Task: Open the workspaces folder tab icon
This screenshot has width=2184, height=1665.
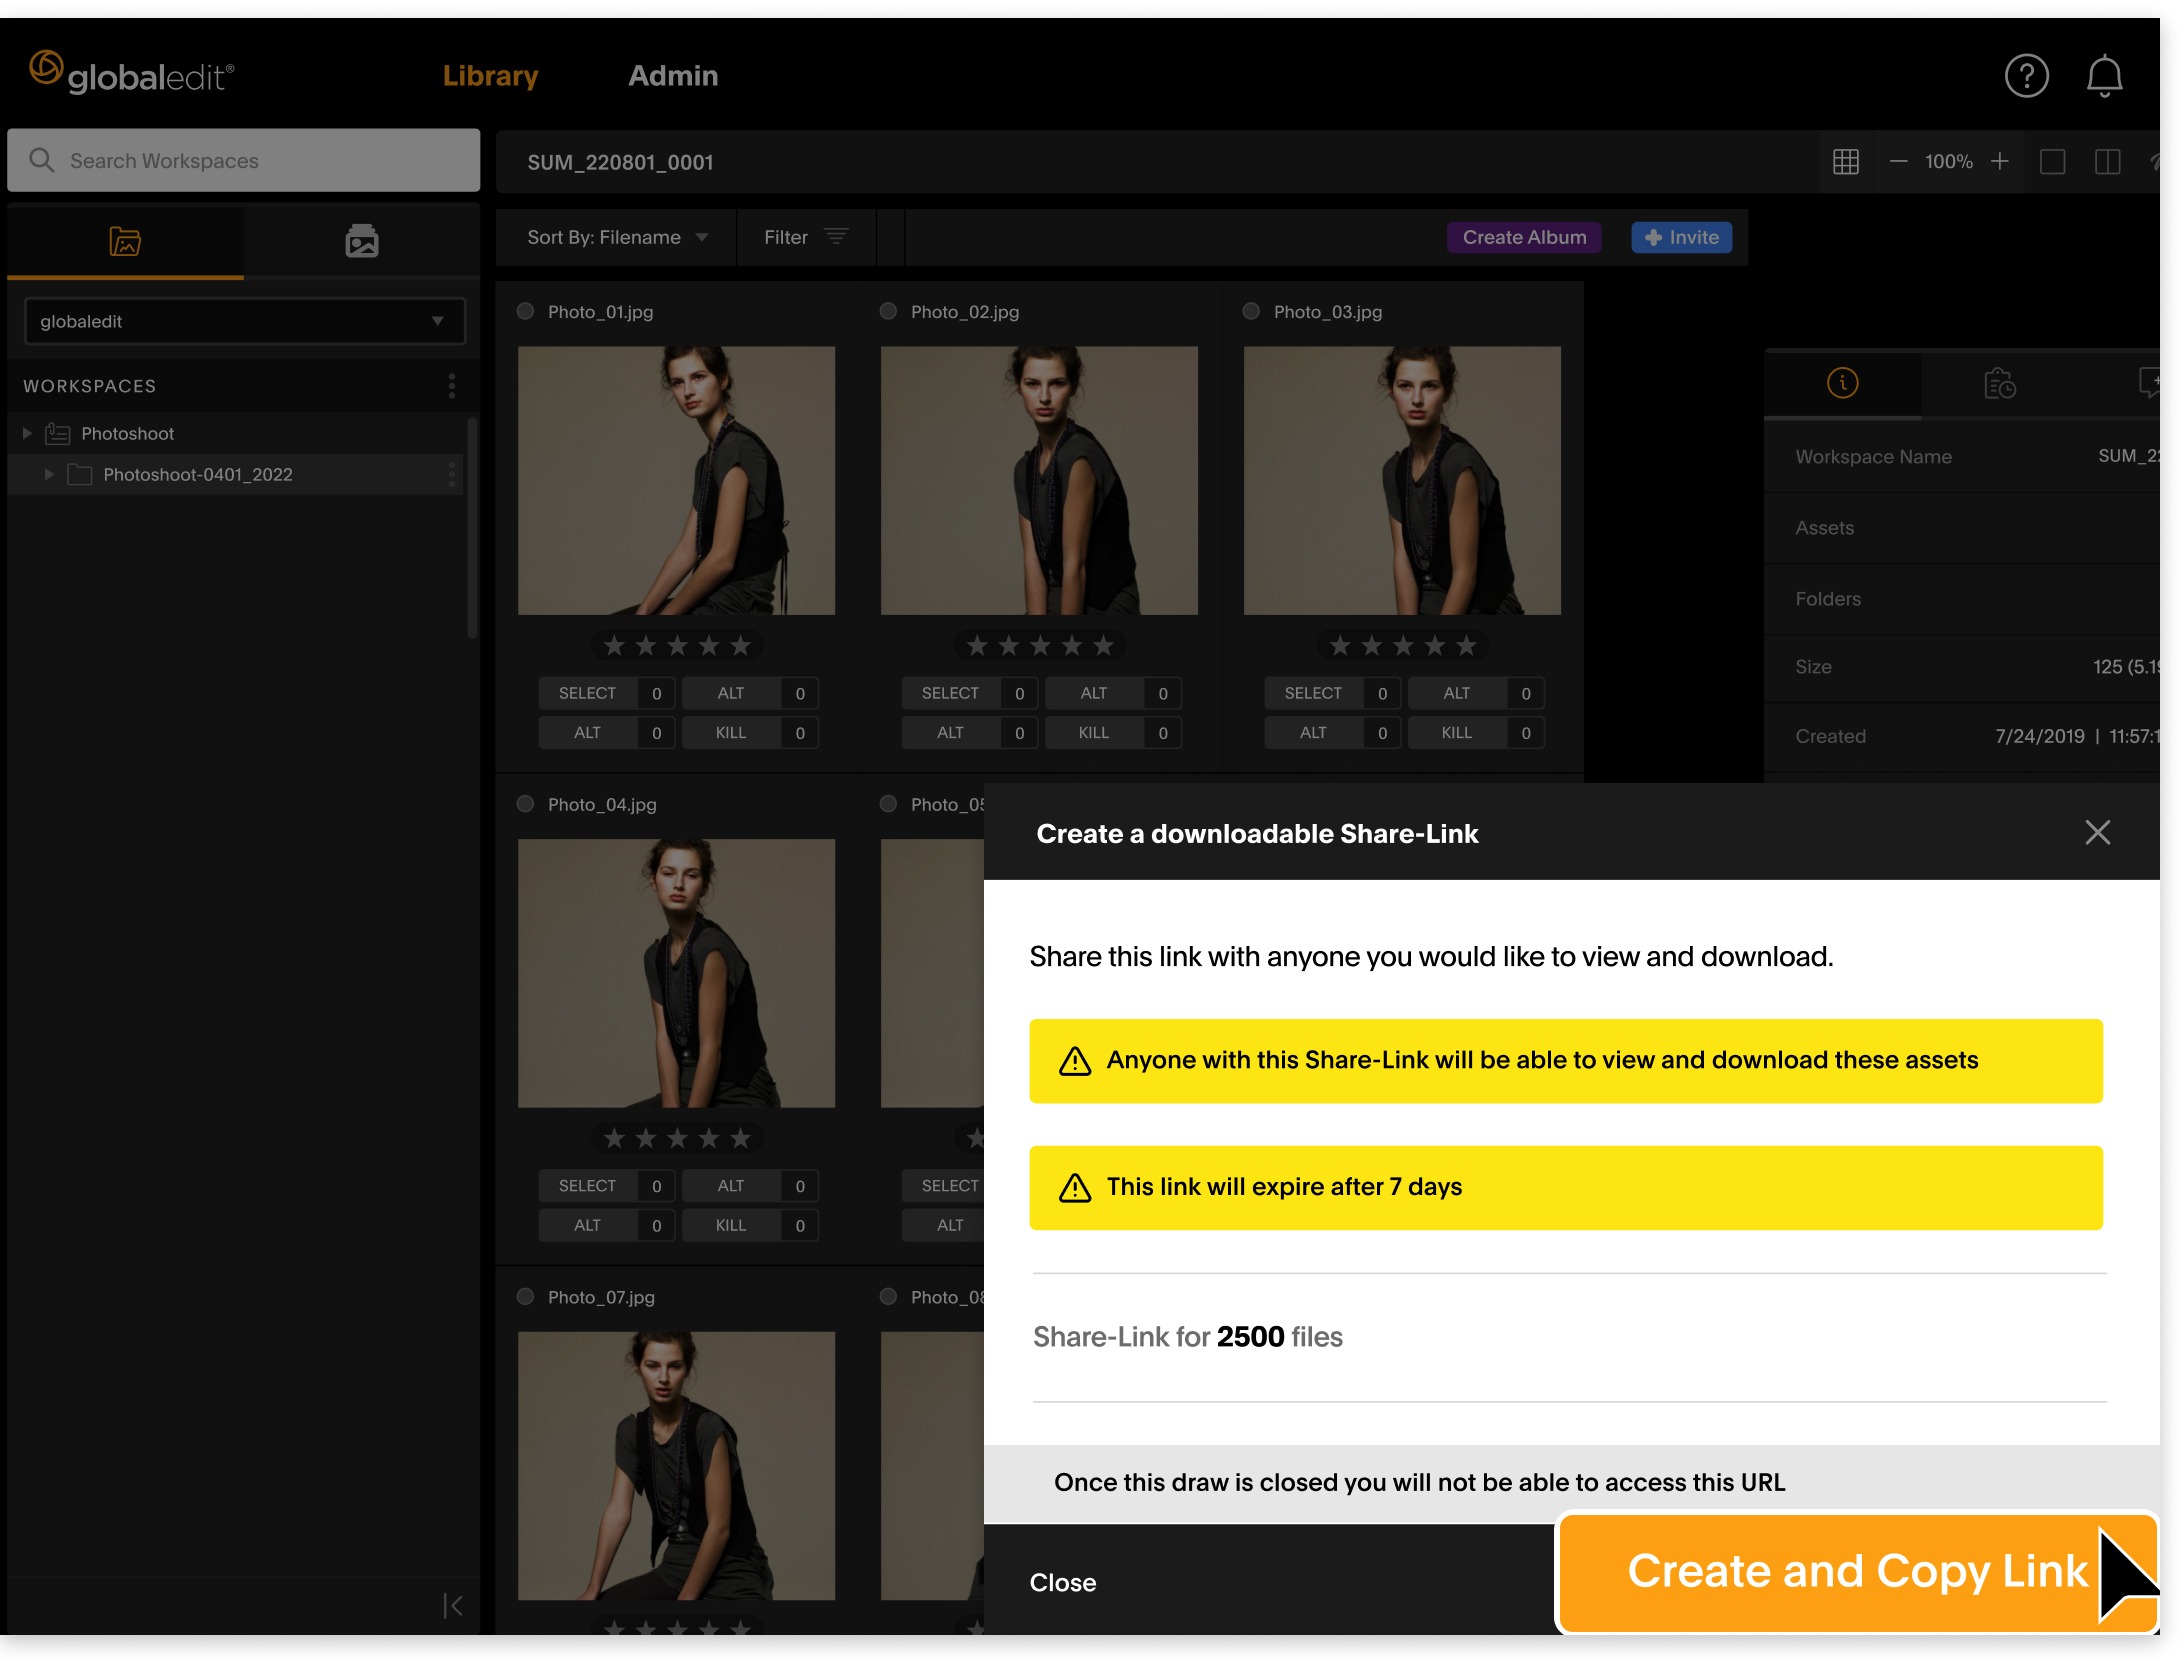Action: (x=125, y=241)
